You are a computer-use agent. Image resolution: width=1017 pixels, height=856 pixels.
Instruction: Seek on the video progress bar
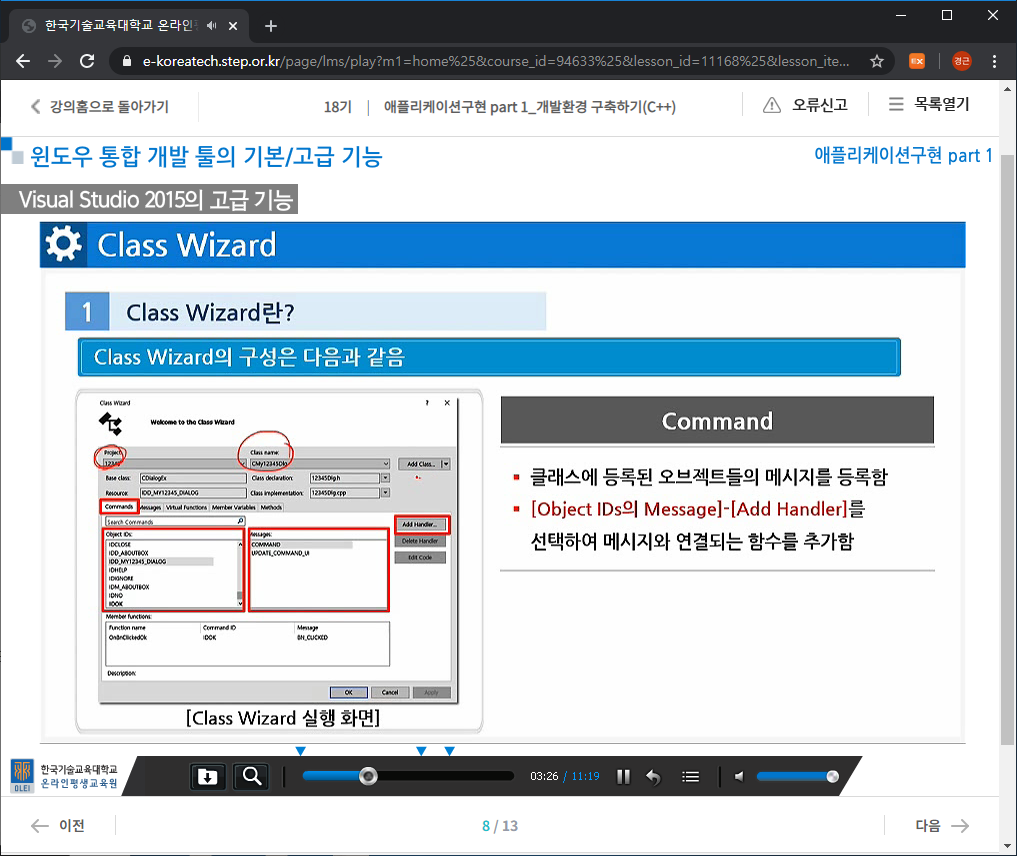coord(408,776)
